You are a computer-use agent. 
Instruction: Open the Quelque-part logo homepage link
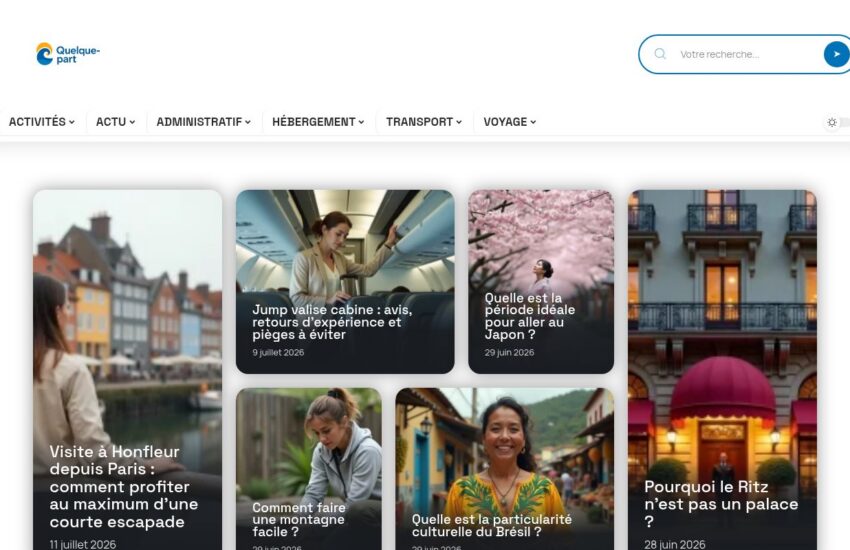68,54
